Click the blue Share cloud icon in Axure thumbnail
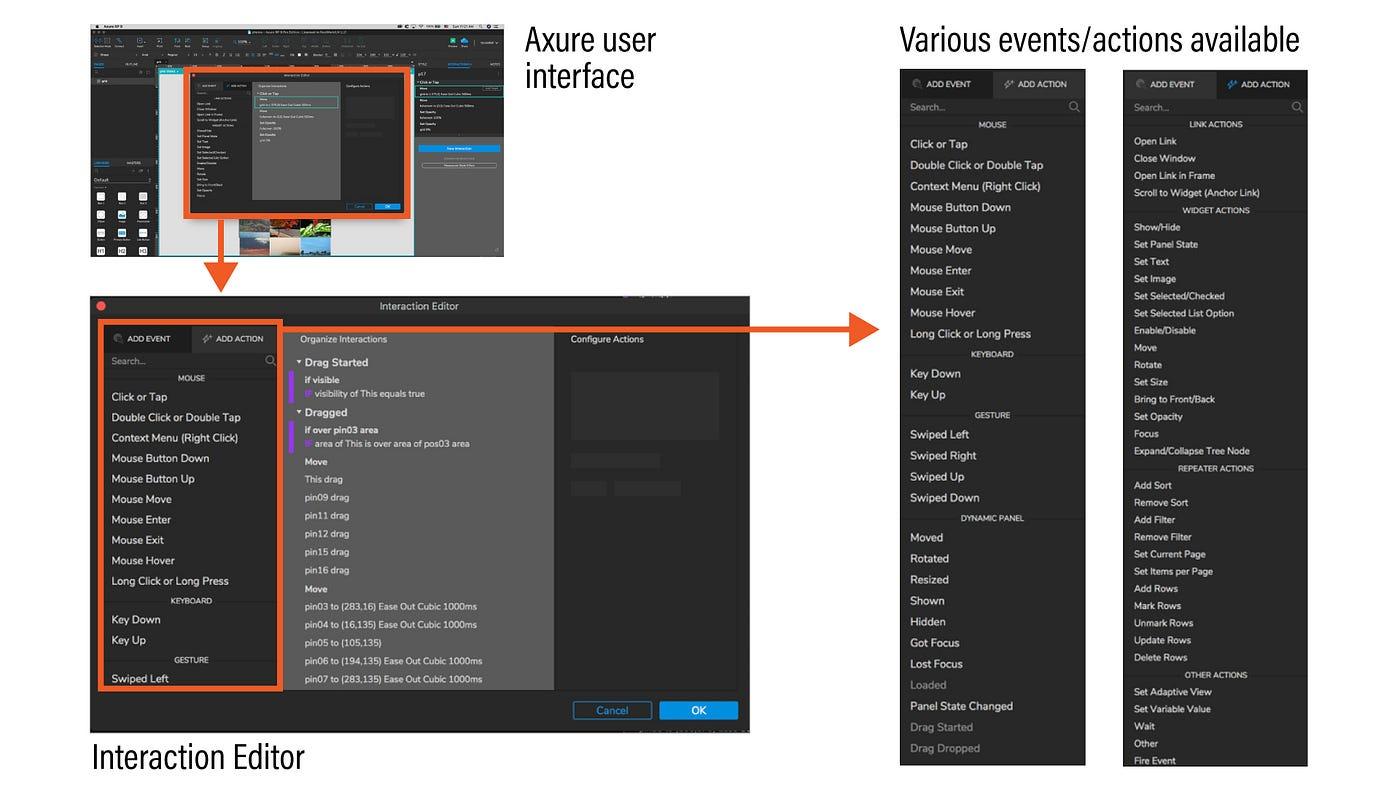The width and height of the screenshot is (1400, 788). point(464,41)
